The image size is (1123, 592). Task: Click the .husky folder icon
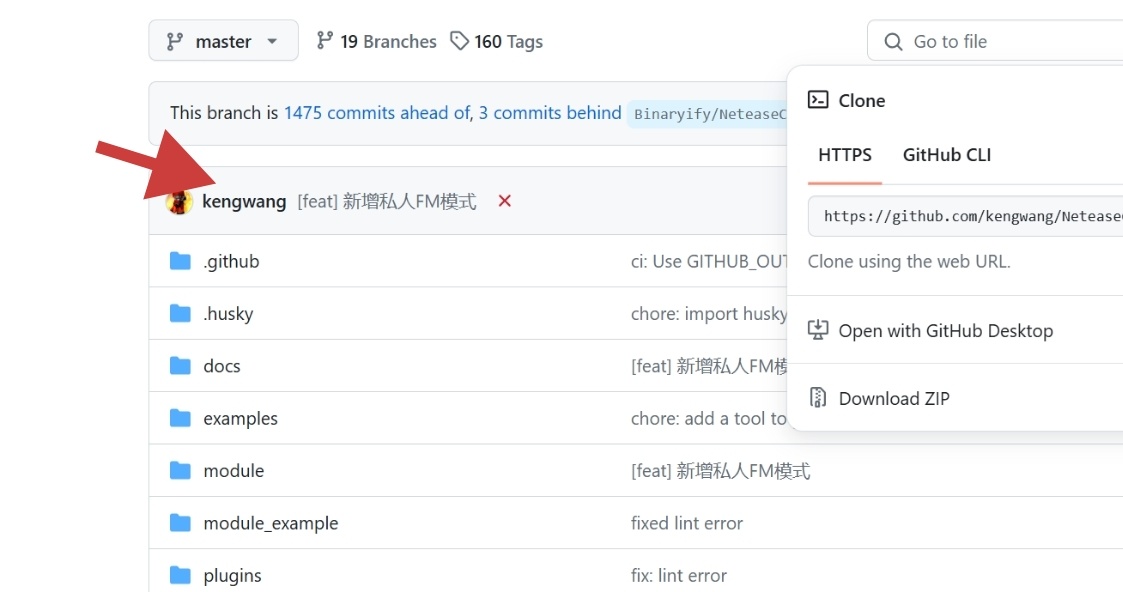[x=180, y=314]
